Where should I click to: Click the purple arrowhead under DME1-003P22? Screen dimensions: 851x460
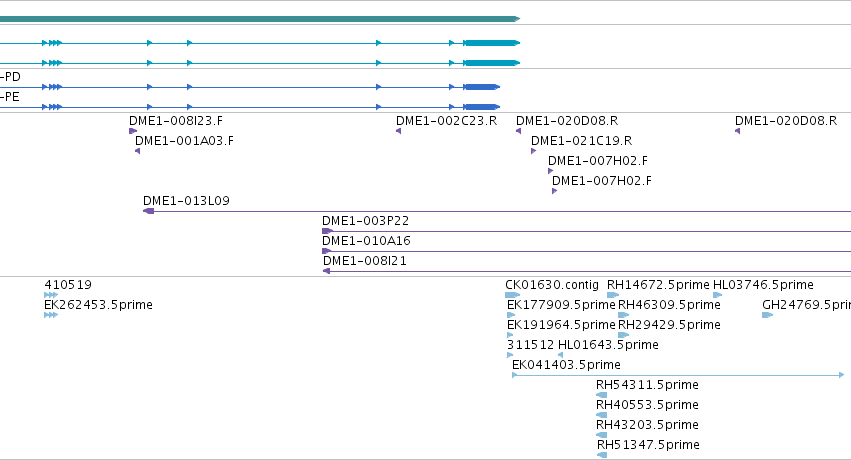[327, 231]
